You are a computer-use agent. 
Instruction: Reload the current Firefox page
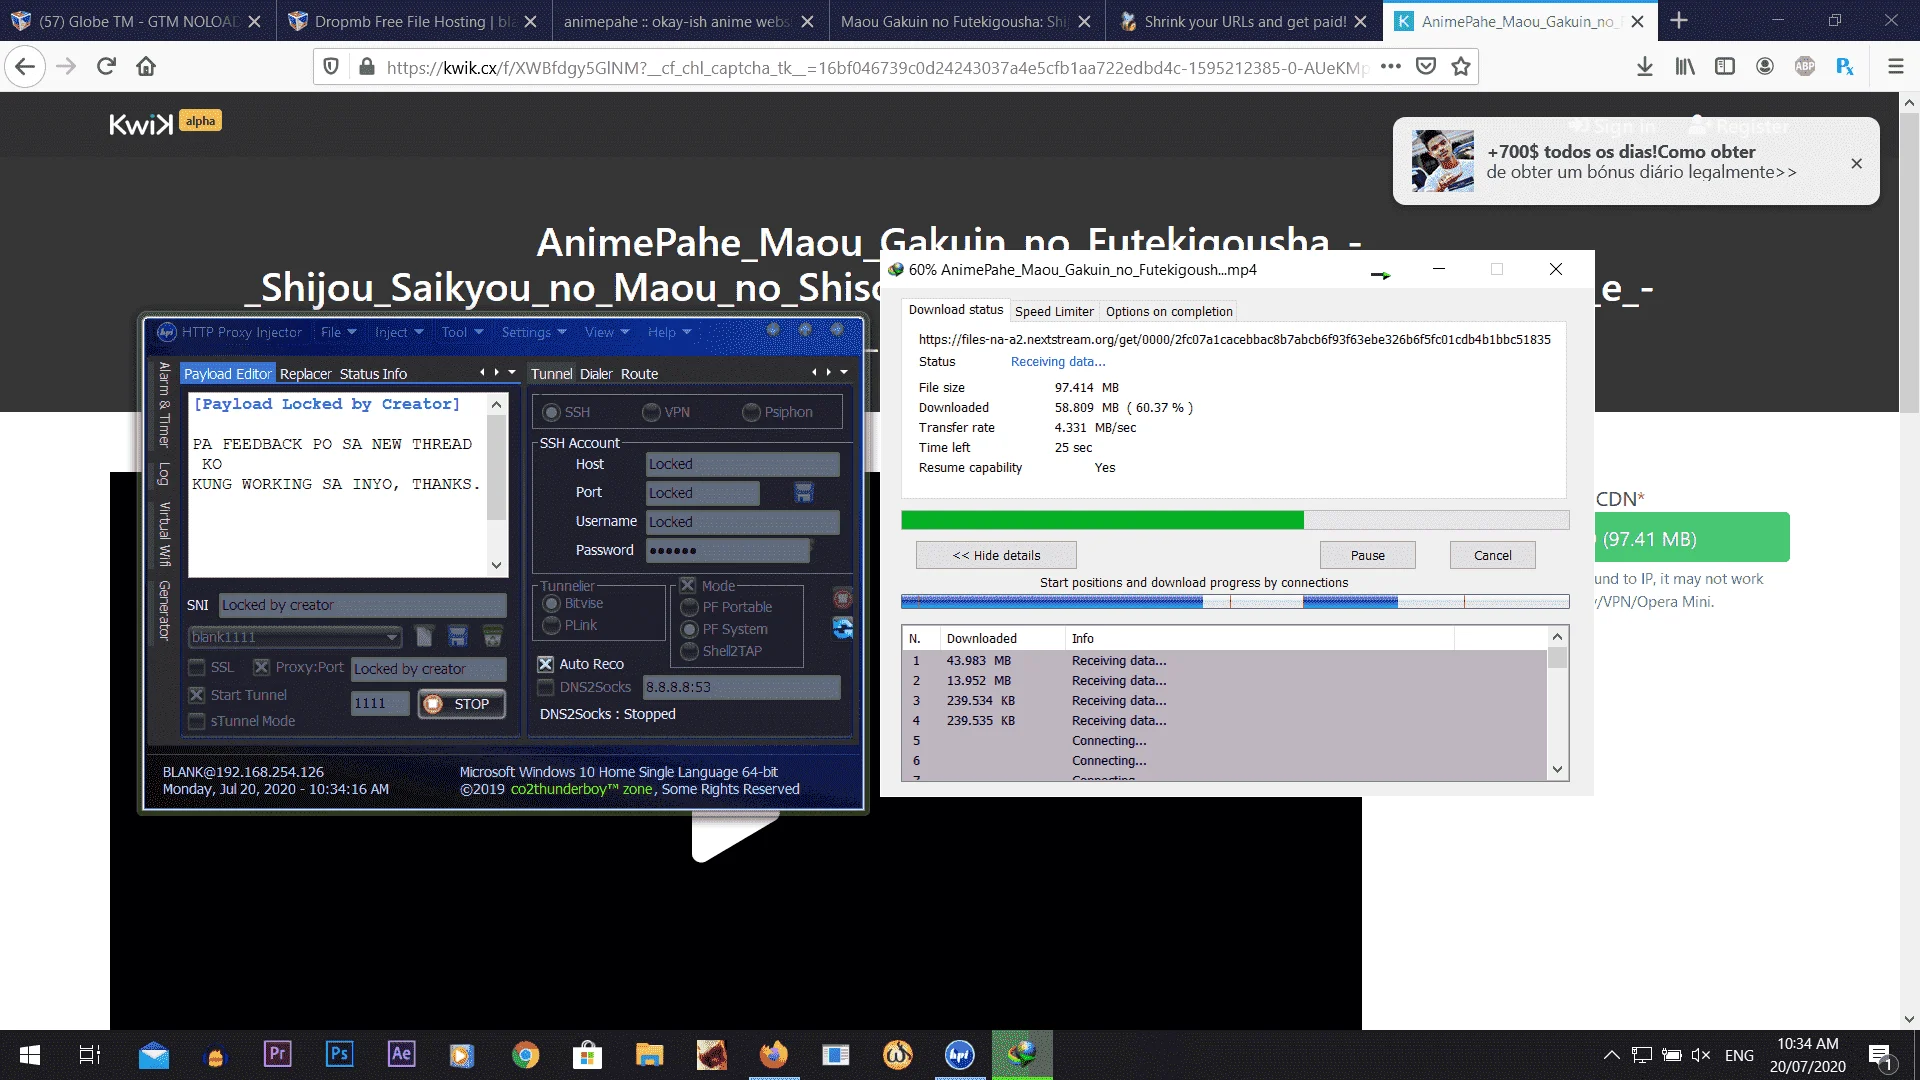coord(106,66)
